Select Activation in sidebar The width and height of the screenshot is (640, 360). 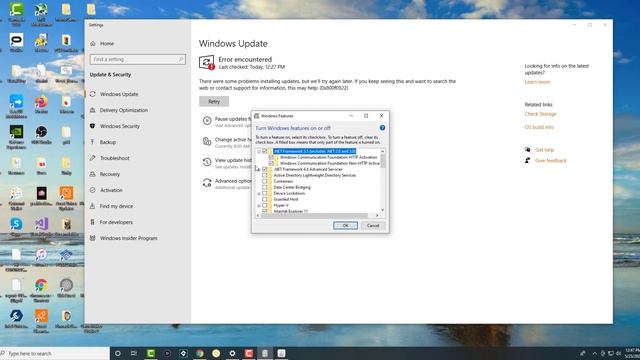[111, 190]
